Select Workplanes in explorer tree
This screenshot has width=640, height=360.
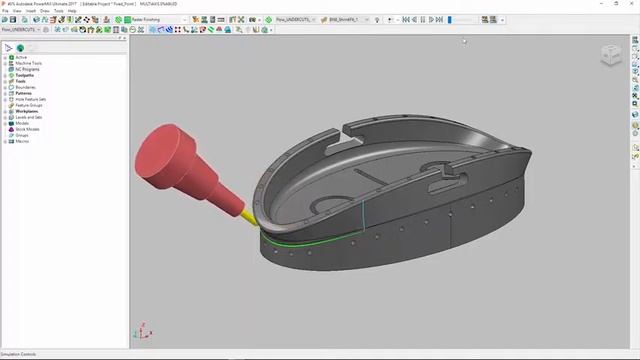click(x=27, y=111)
